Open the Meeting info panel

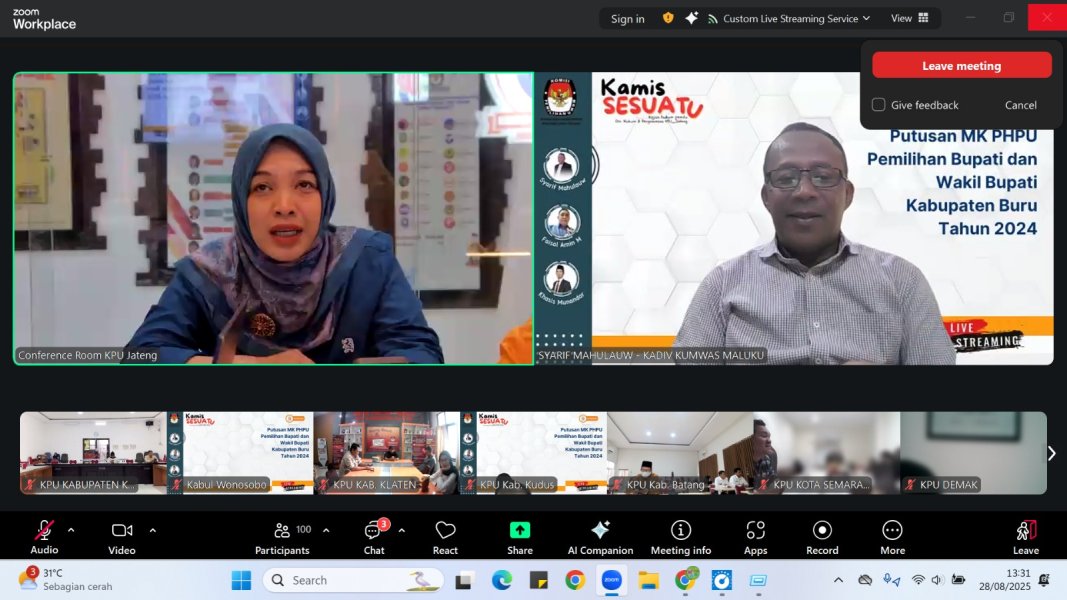(x=681, y=536)
